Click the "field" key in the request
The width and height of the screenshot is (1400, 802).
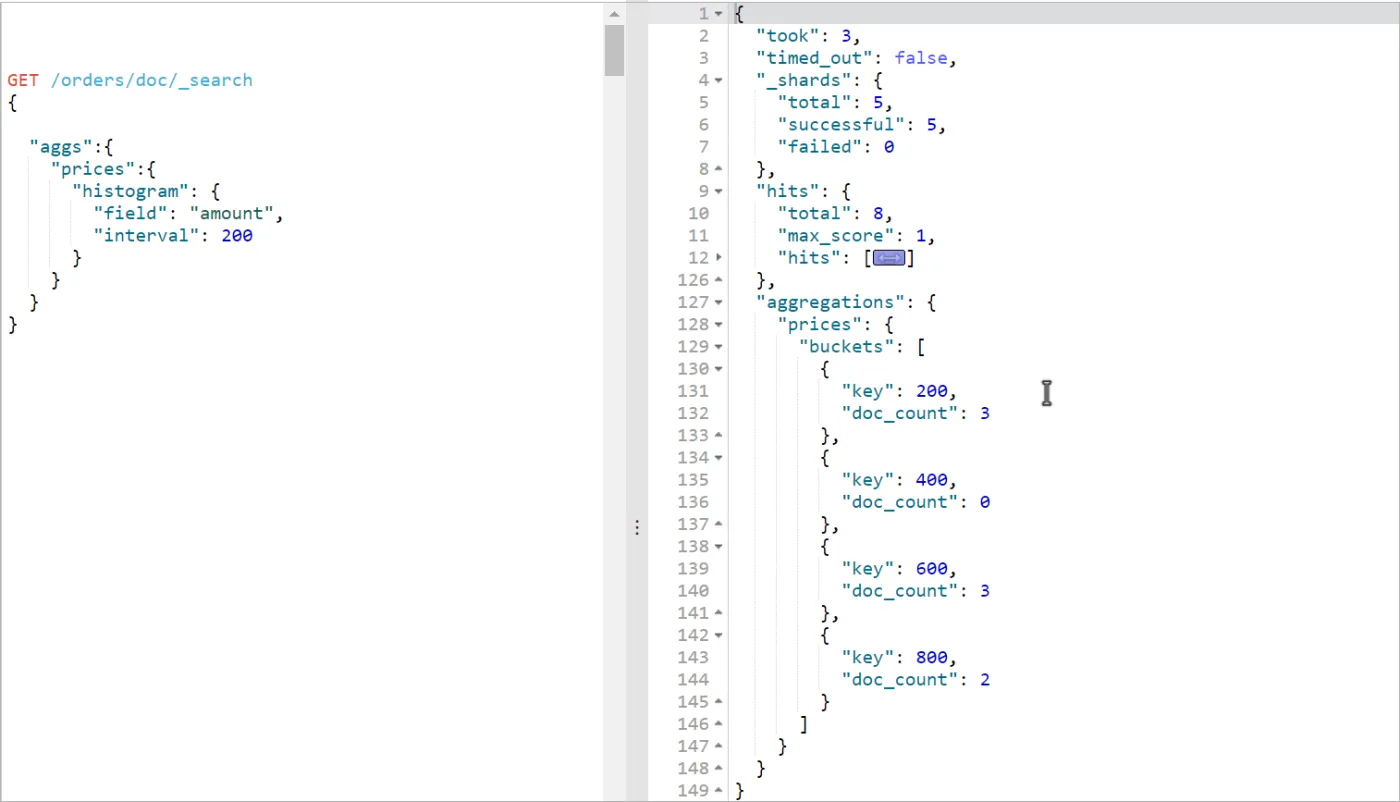[x=132, y=213]
